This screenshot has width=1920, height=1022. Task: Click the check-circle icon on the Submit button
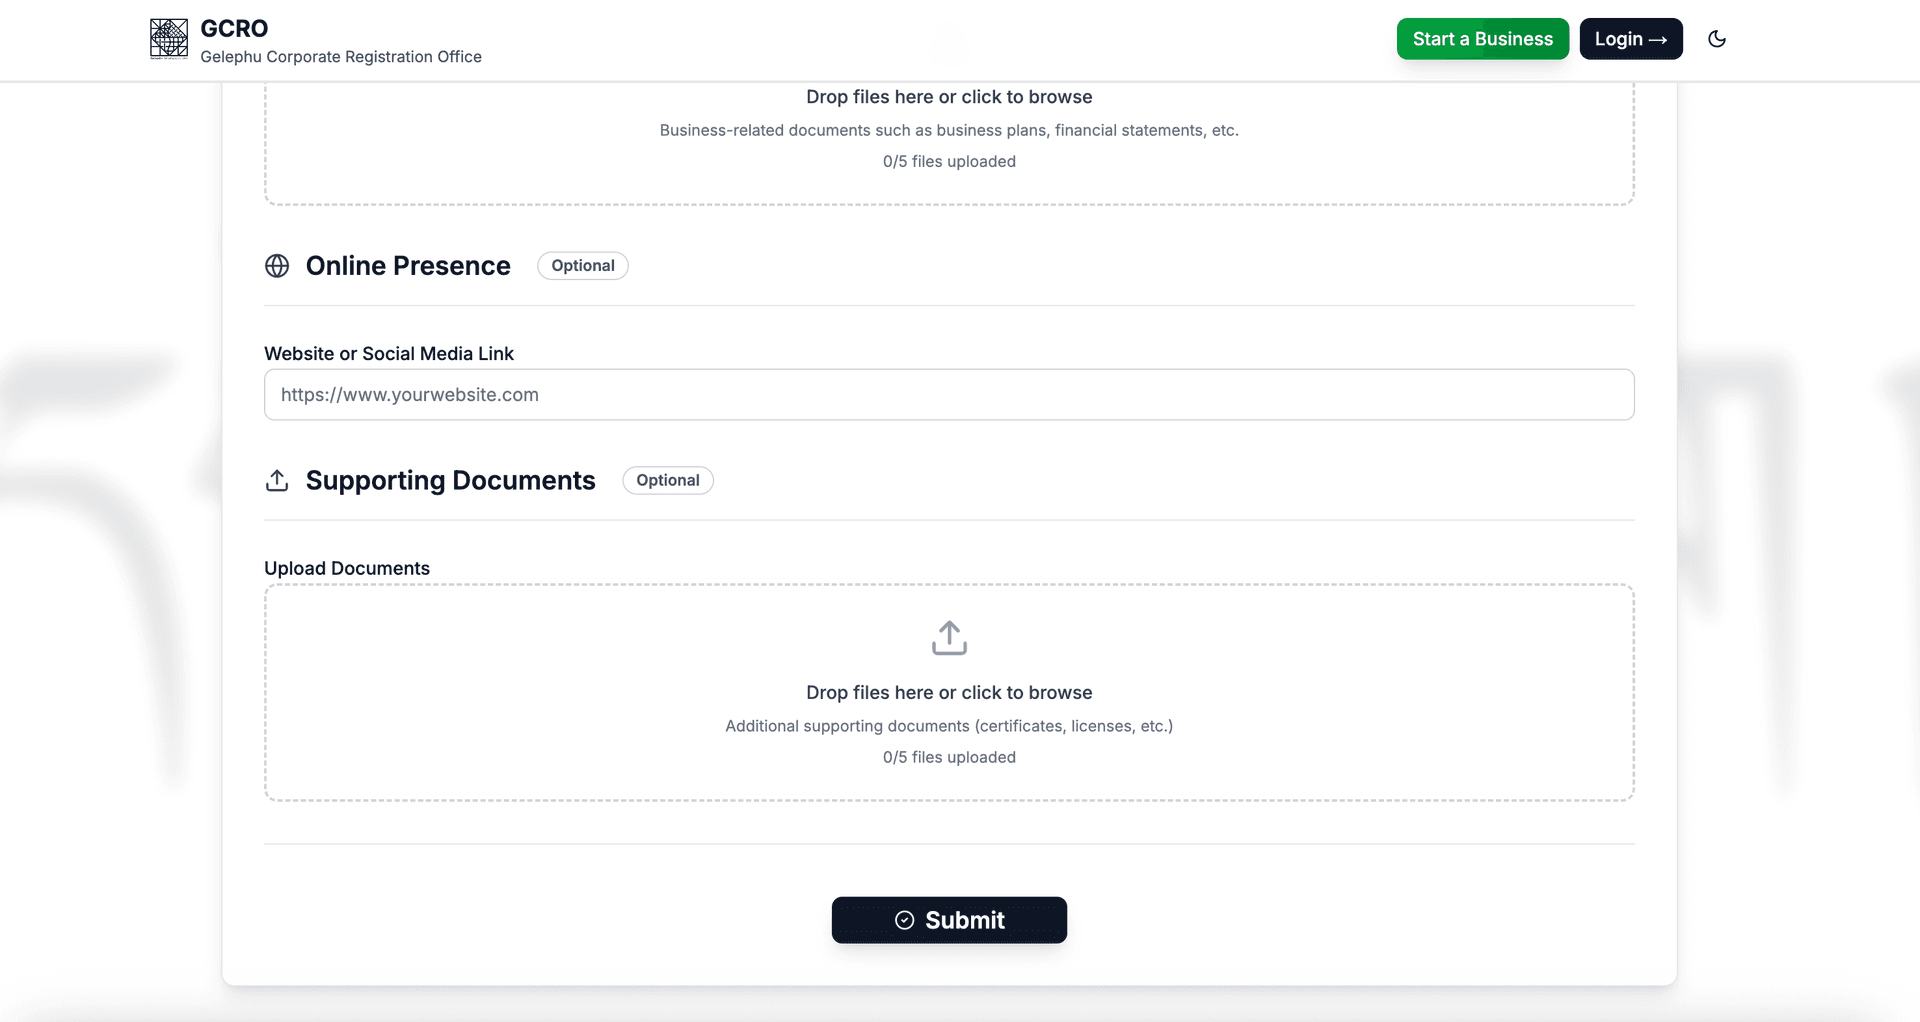pos(903,920)
